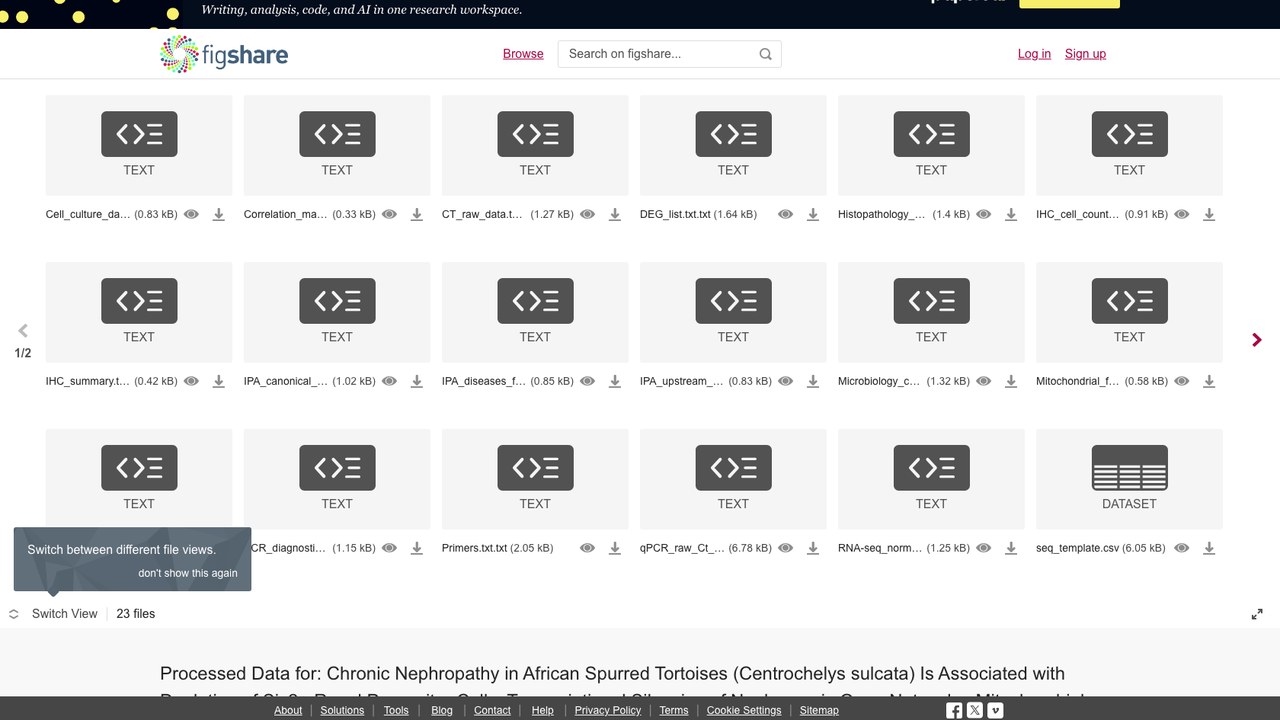Download RNA-seq_norm file
This screenshot has height=720, width=1280.
click(x=1010, y=548)
